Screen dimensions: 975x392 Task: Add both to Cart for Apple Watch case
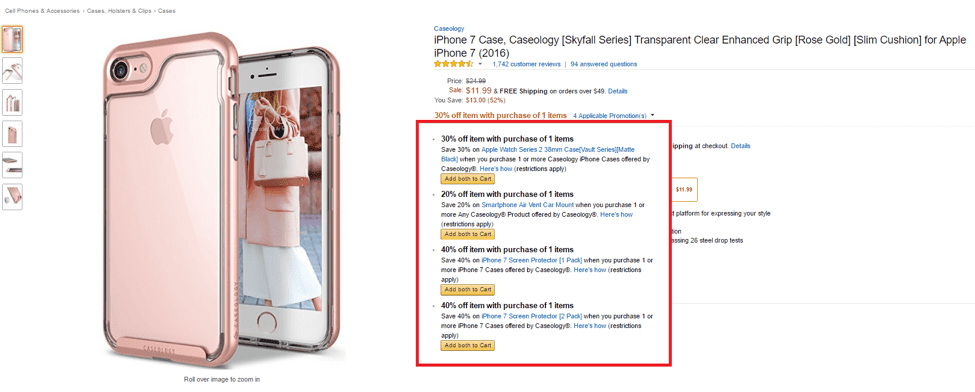[468, 179]
